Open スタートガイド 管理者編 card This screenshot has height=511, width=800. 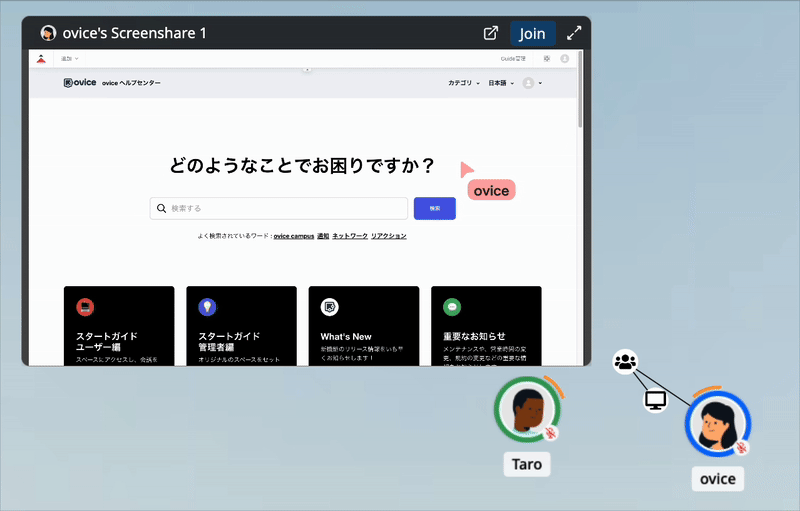coord(241,326)
